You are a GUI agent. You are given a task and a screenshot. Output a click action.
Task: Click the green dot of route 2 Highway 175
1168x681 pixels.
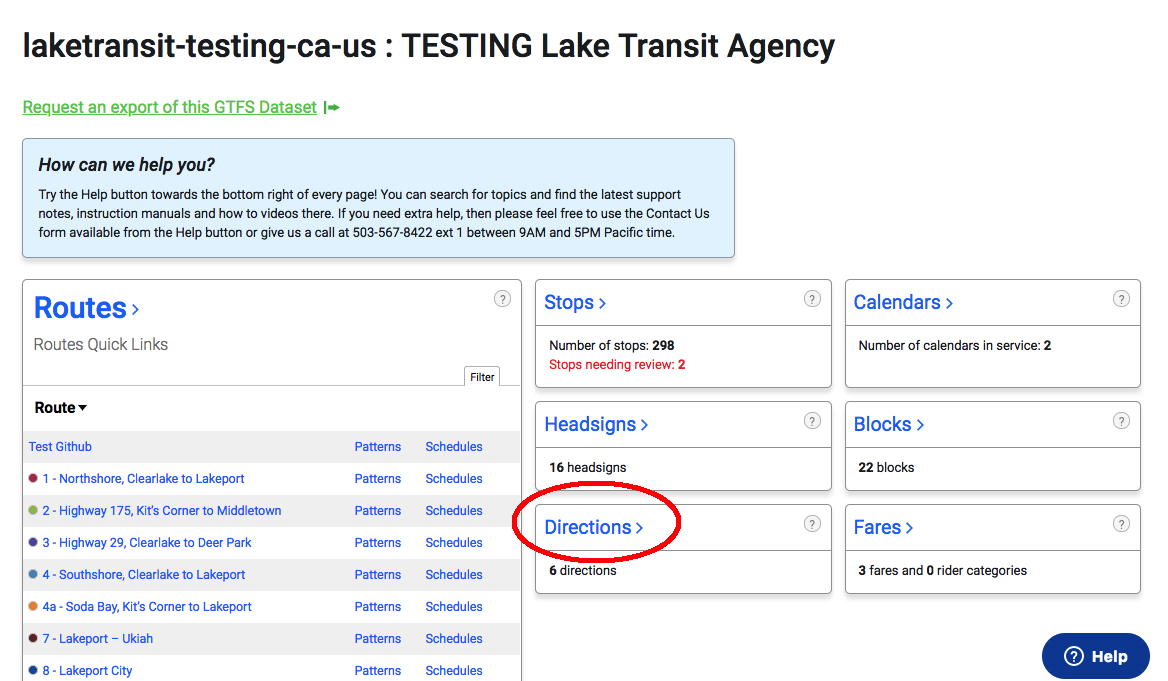coord(33,510)
